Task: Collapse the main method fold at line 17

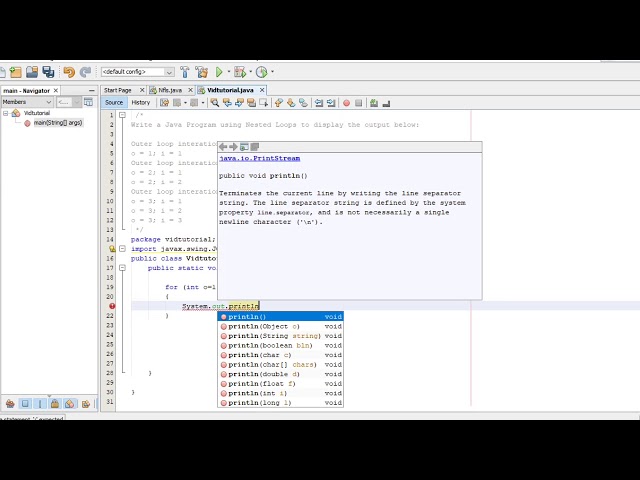Action: coord(122,268)
